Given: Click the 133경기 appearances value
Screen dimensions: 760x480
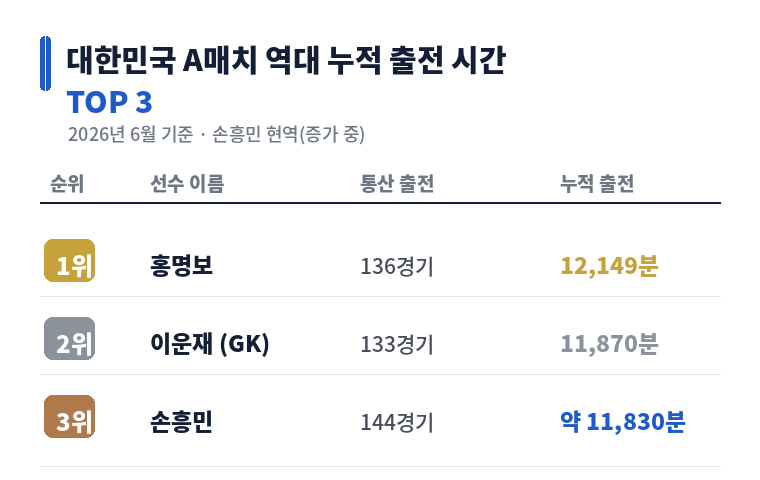Looking at the screenshot, I should pos(397,344).
